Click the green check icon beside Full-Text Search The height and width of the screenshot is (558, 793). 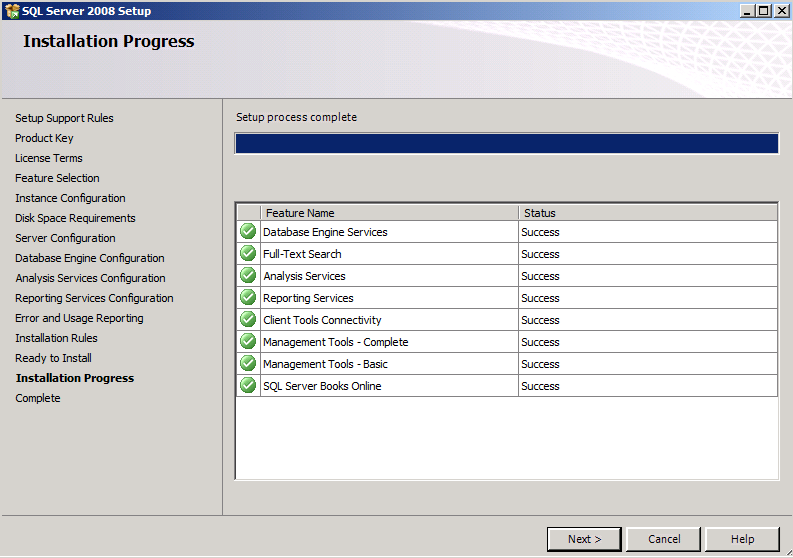click(x=248, y=253)
